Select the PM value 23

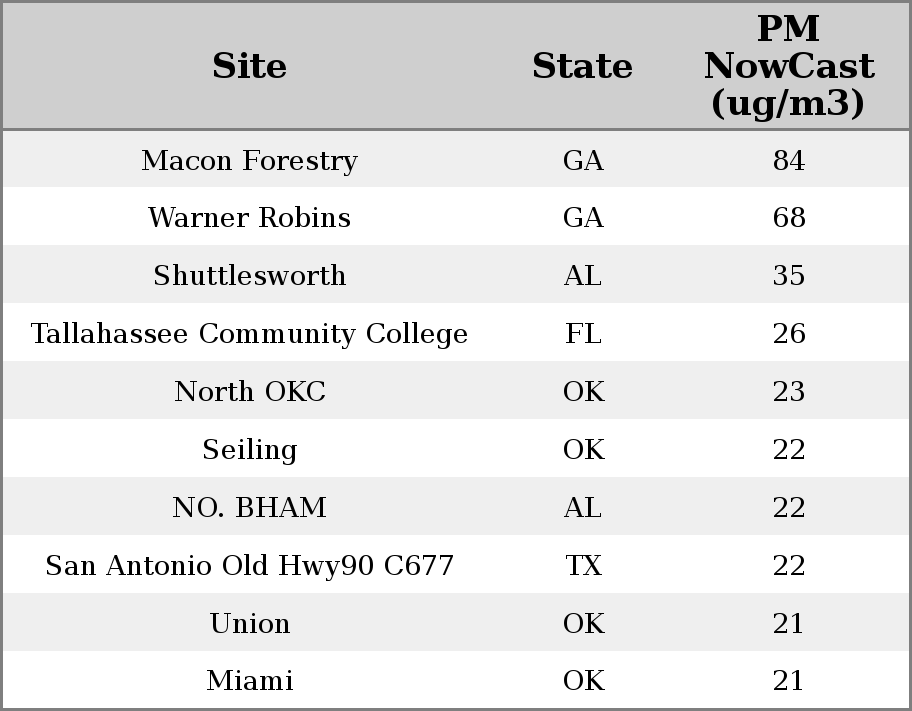click(x=788, y=392)
